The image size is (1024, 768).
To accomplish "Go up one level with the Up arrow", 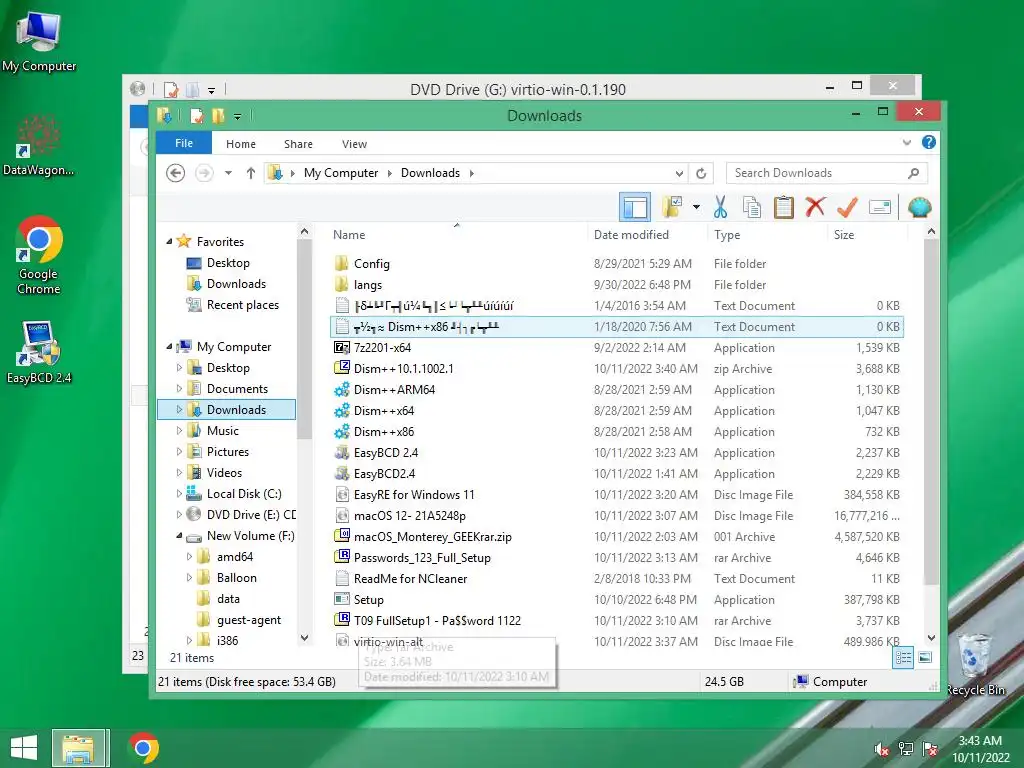I will tap(251, 173).
